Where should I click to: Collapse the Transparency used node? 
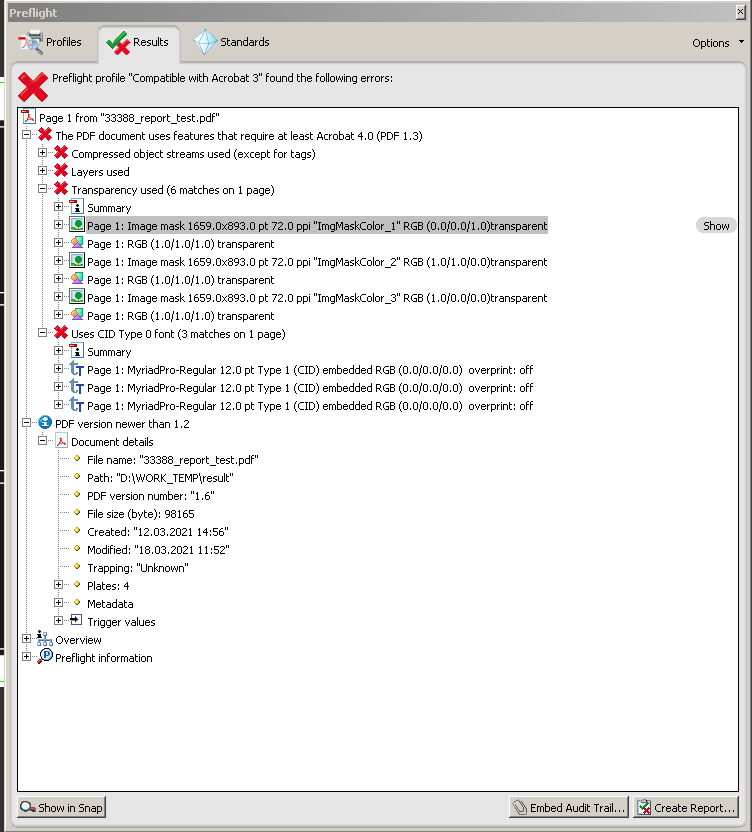[x=42, y=189]
